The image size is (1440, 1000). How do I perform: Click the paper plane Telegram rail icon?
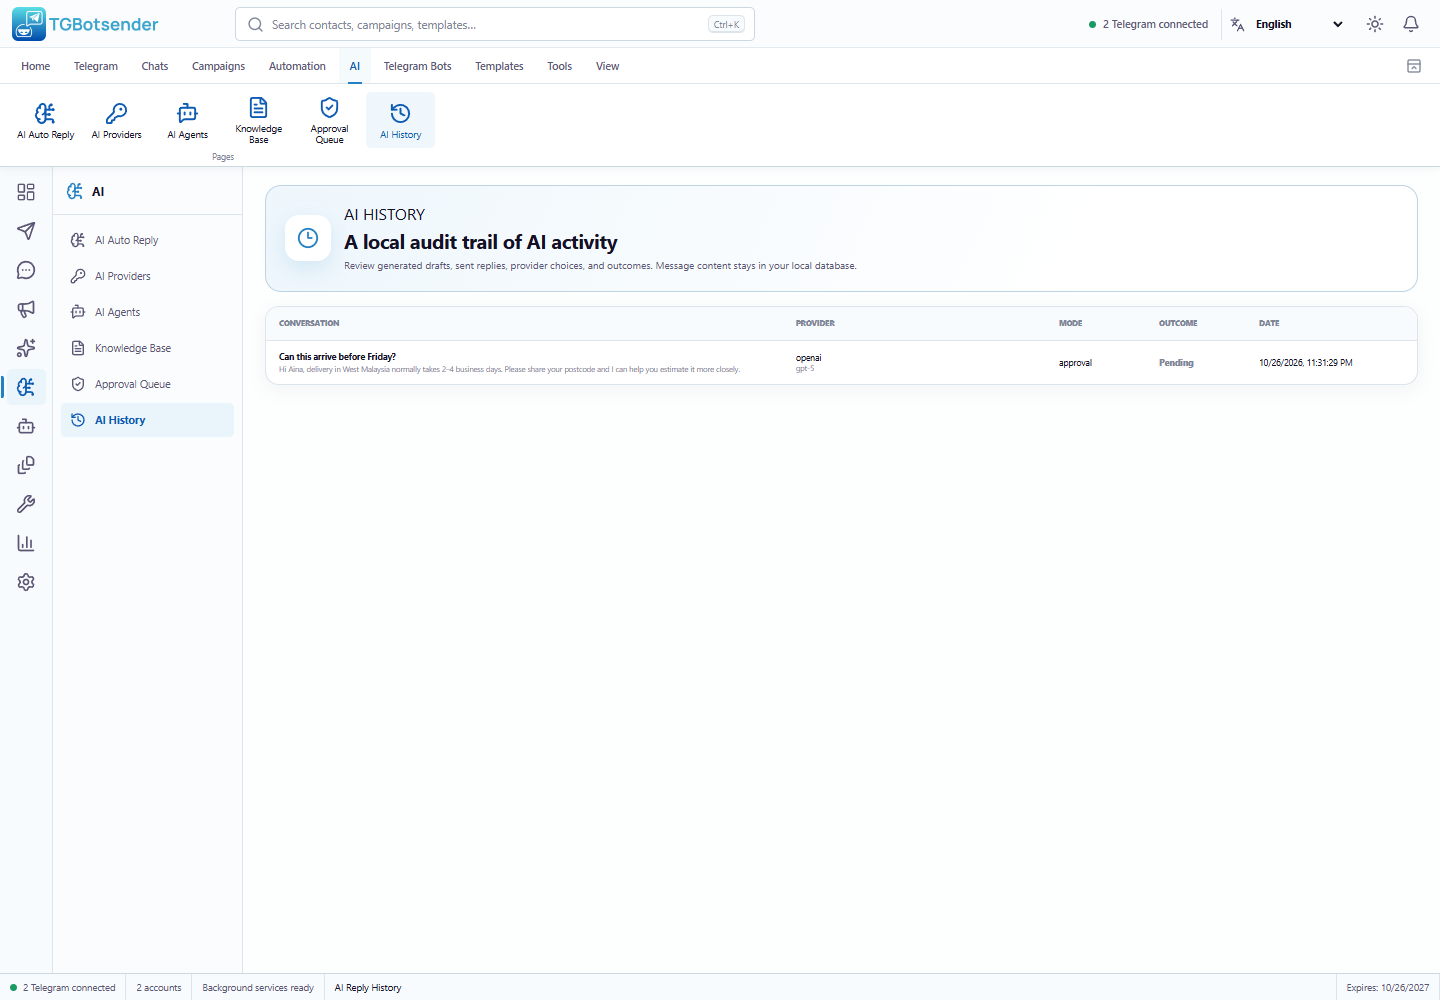(x=26, y=231)
